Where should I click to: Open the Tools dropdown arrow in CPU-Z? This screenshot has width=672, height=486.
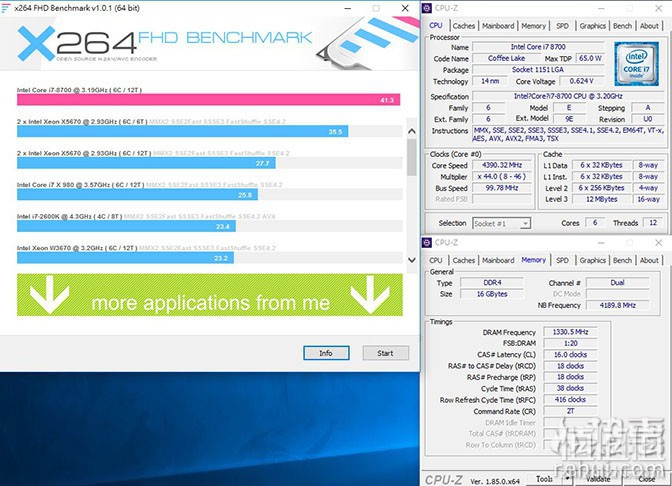click(567, 479)
